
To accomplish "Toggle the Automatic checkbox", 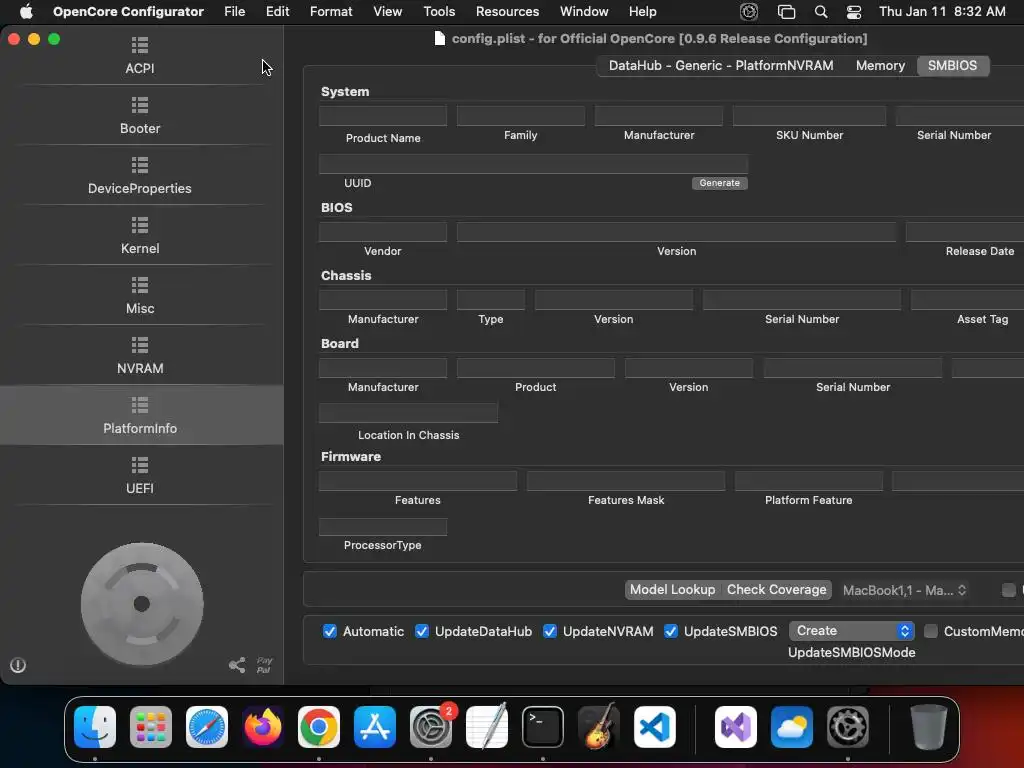I will (330, 631).
